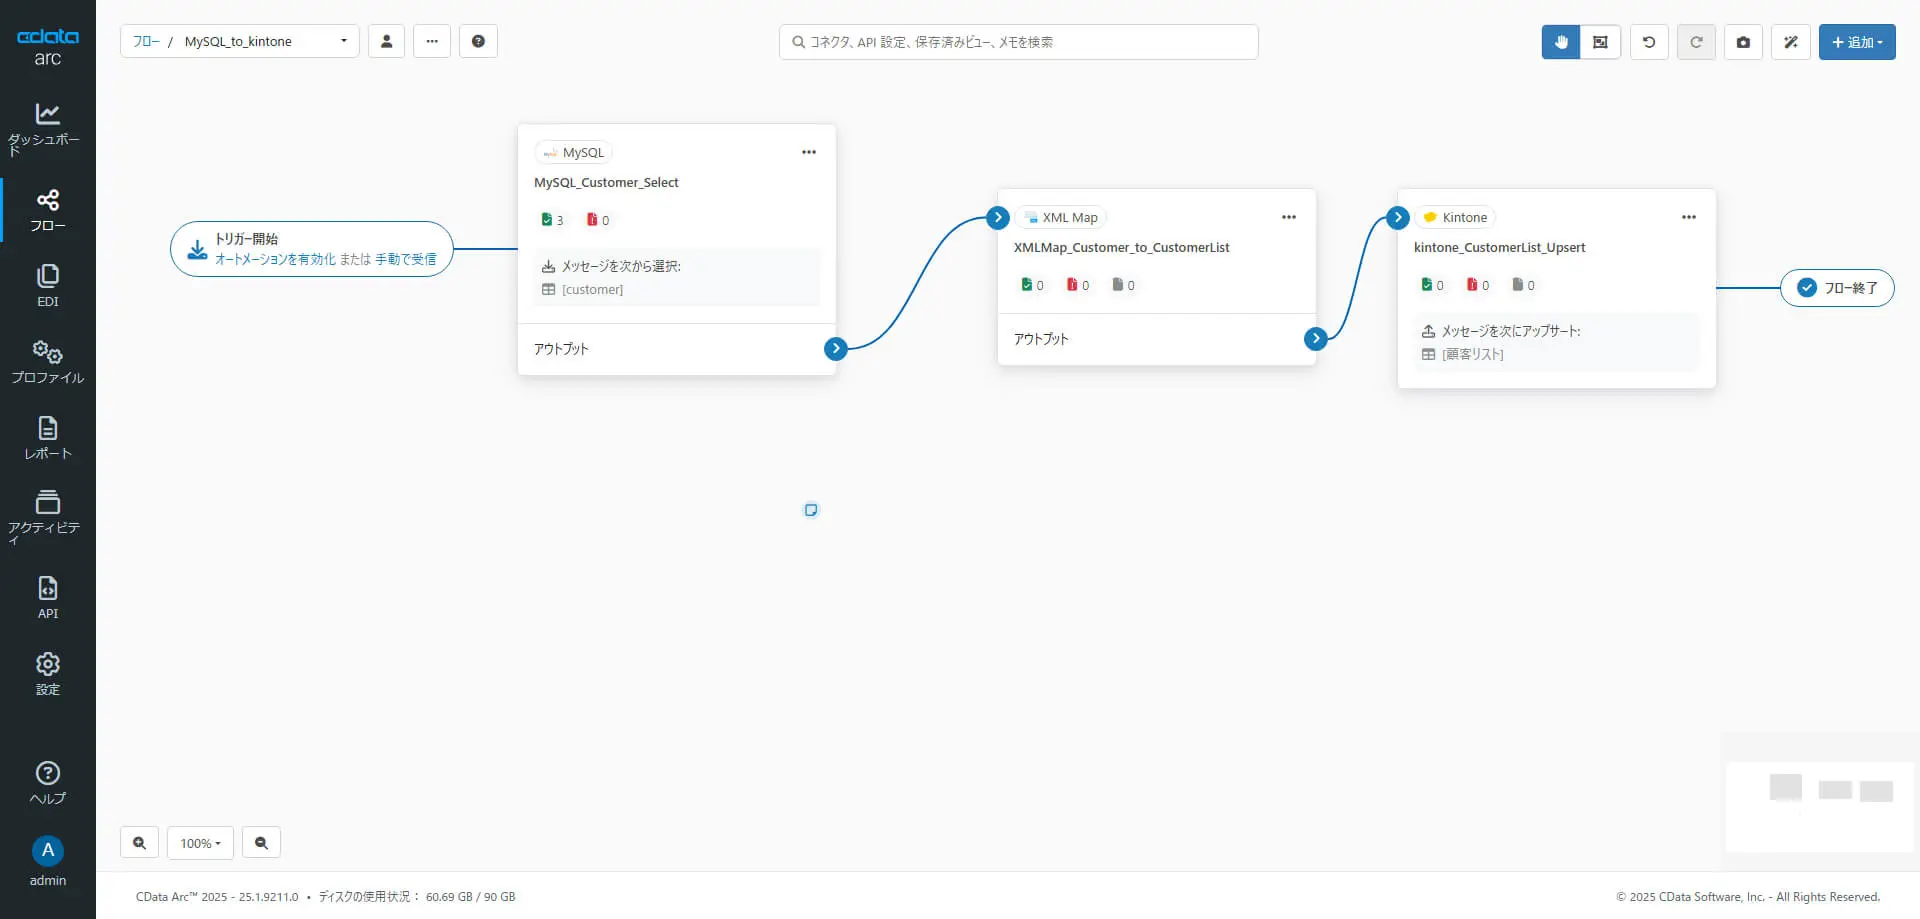Open the 追加 dropdown button
The width and height of the screenshot is (1920, 919).
(1857, 42)
